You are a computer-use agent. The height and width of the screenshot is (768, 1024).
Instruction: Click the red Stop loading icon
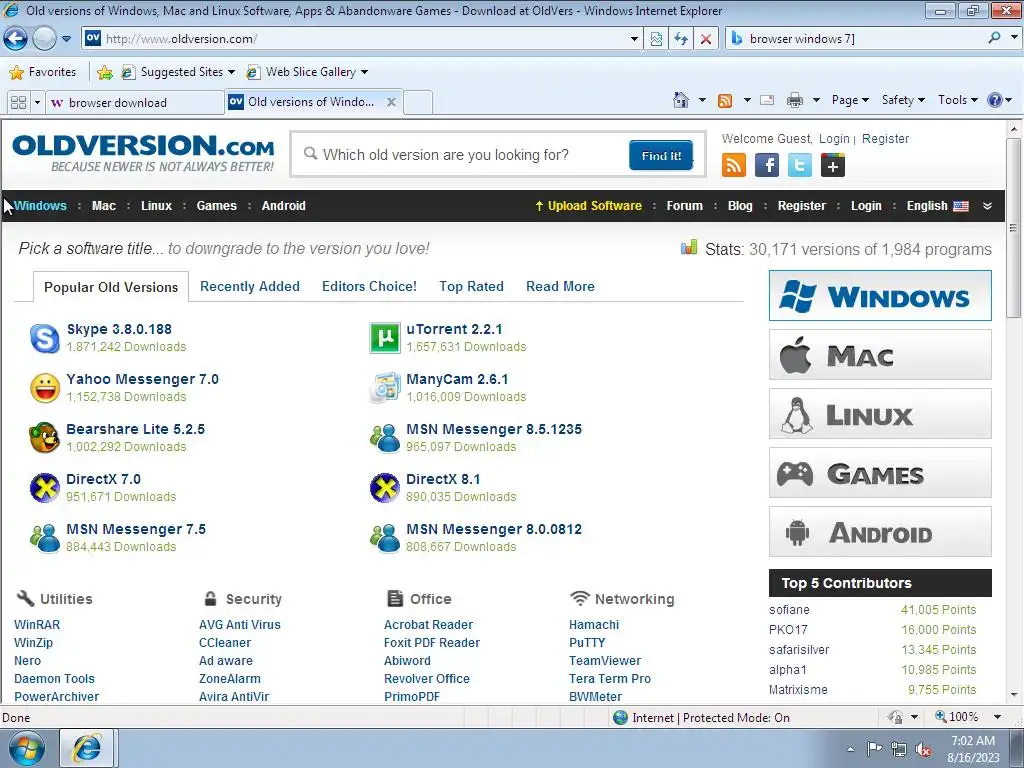[706, 39]
